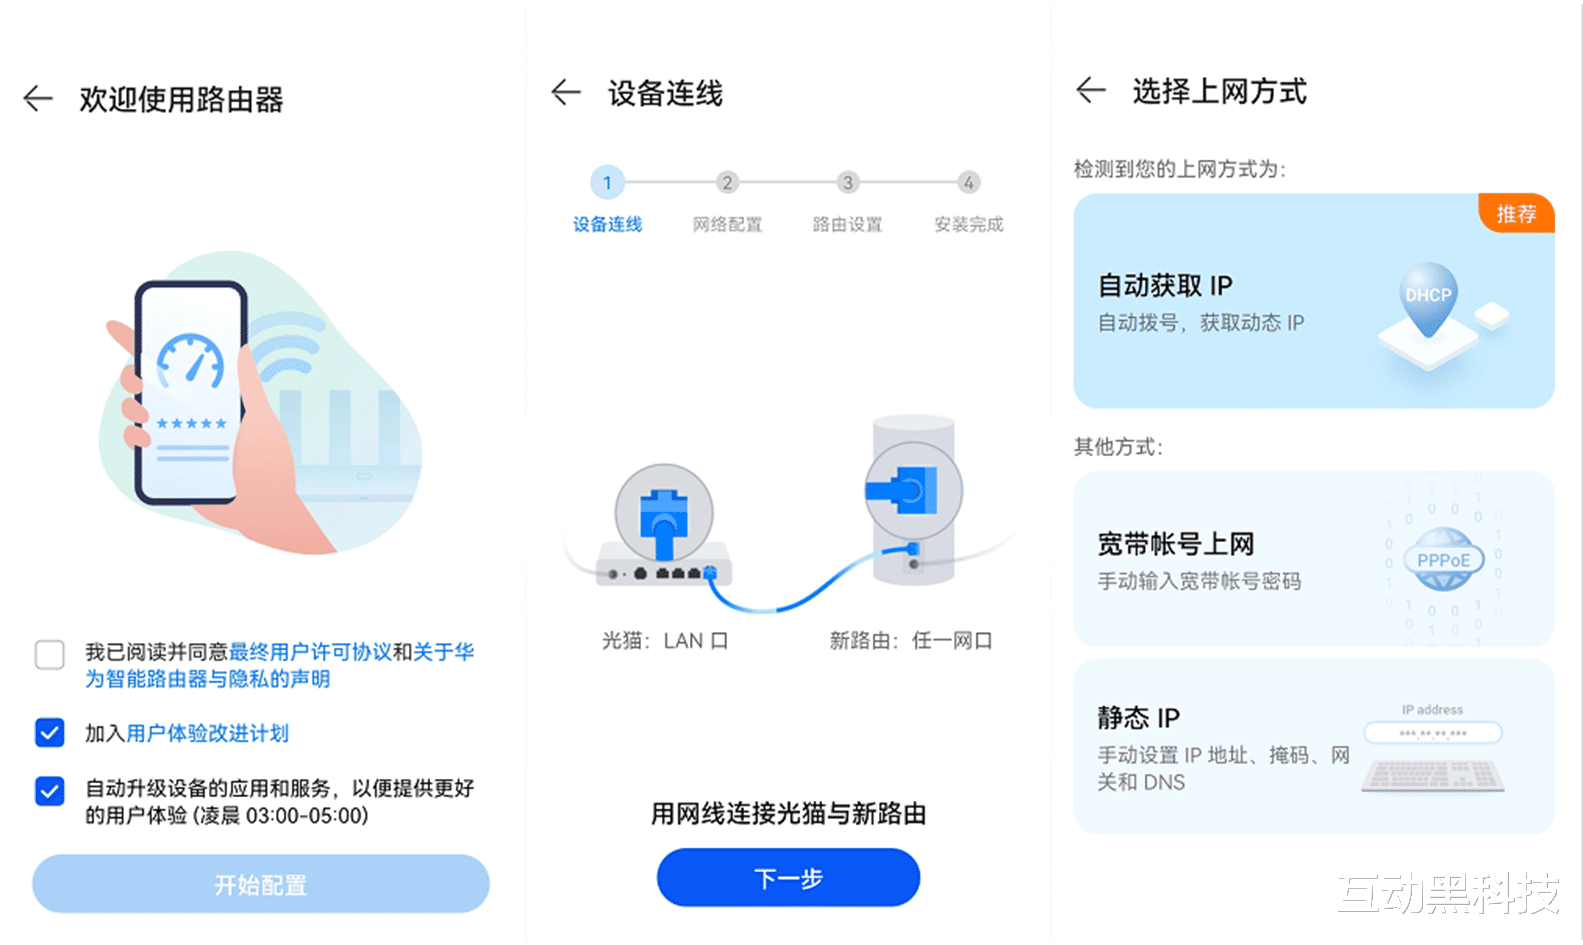Click the 设备连线 page title
This screenshot has height=945, width=1583.
coord(665,94)
